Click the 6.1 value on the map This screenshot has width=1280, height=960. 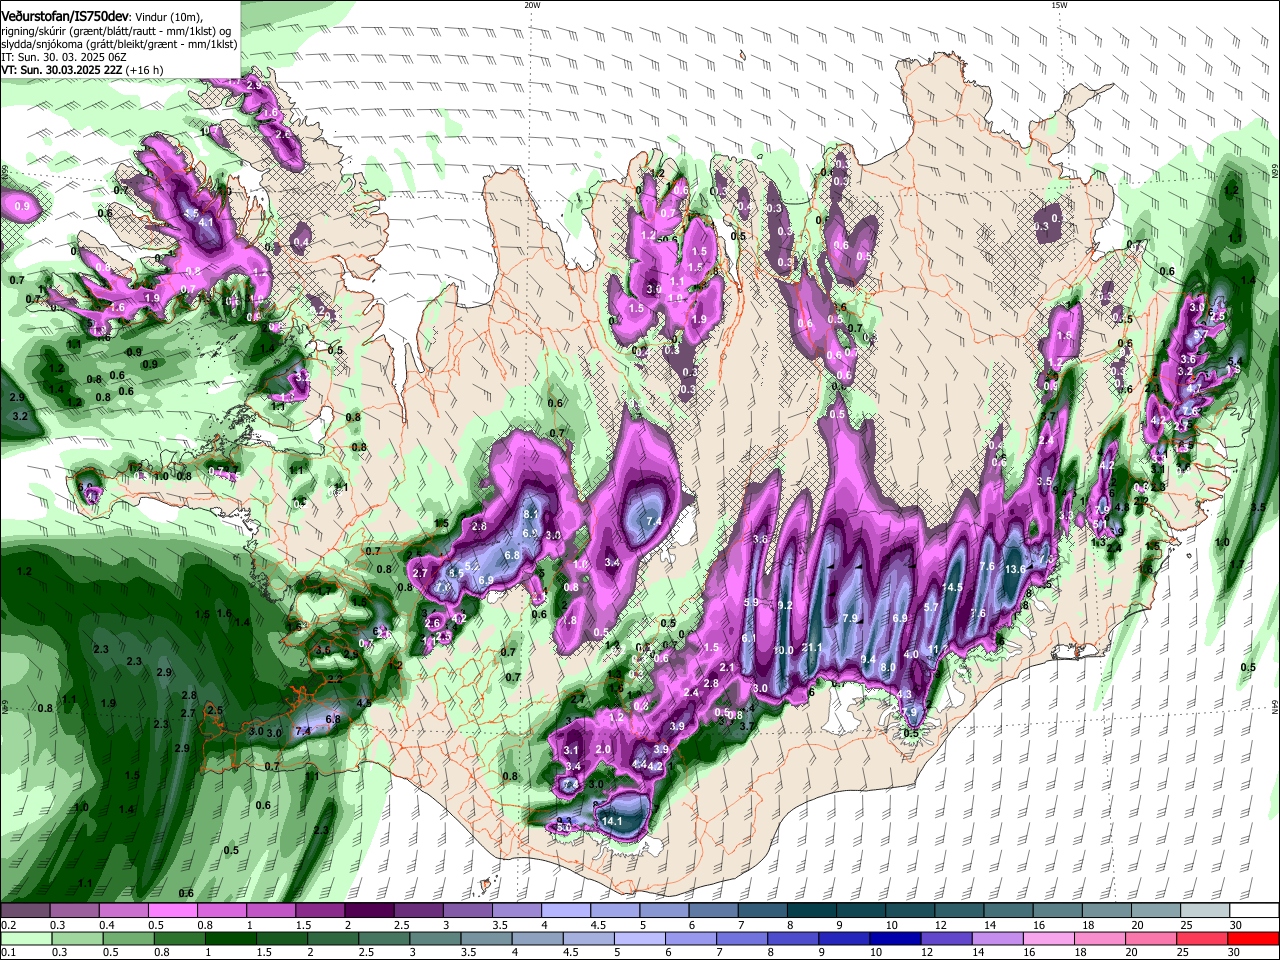pos(748,637)
